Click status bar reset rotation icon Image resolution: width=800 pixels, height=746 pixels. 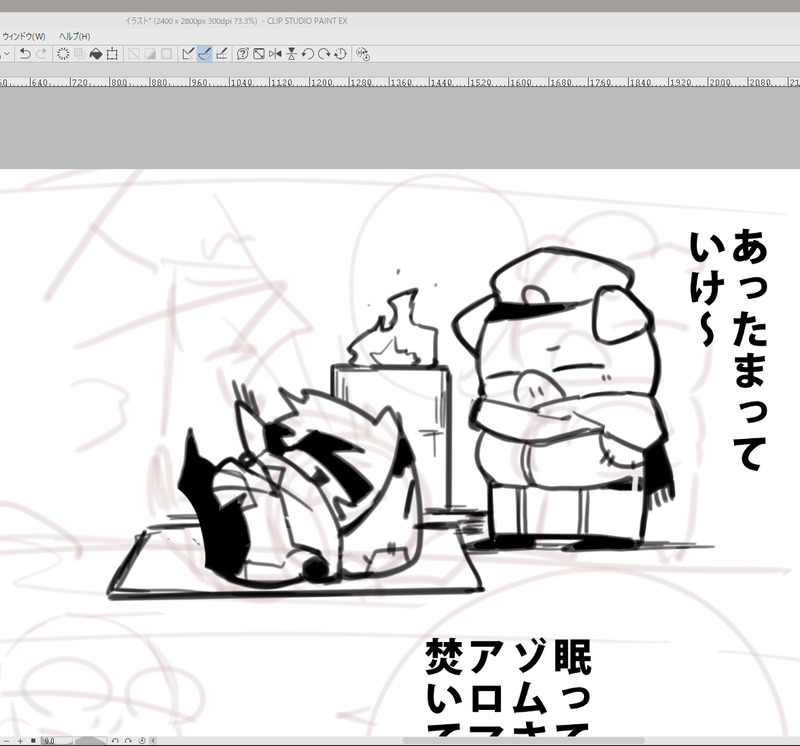141,740
